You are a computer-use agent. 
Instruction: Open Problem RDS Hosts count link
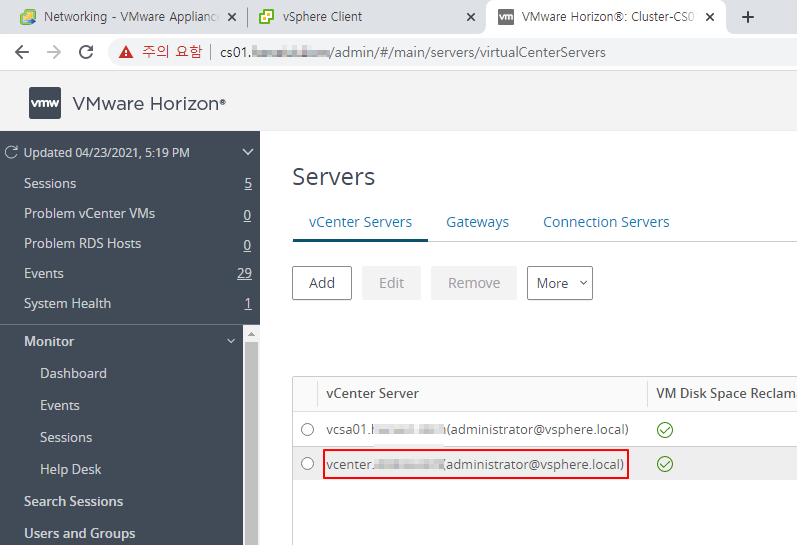[x=247, y=245]
